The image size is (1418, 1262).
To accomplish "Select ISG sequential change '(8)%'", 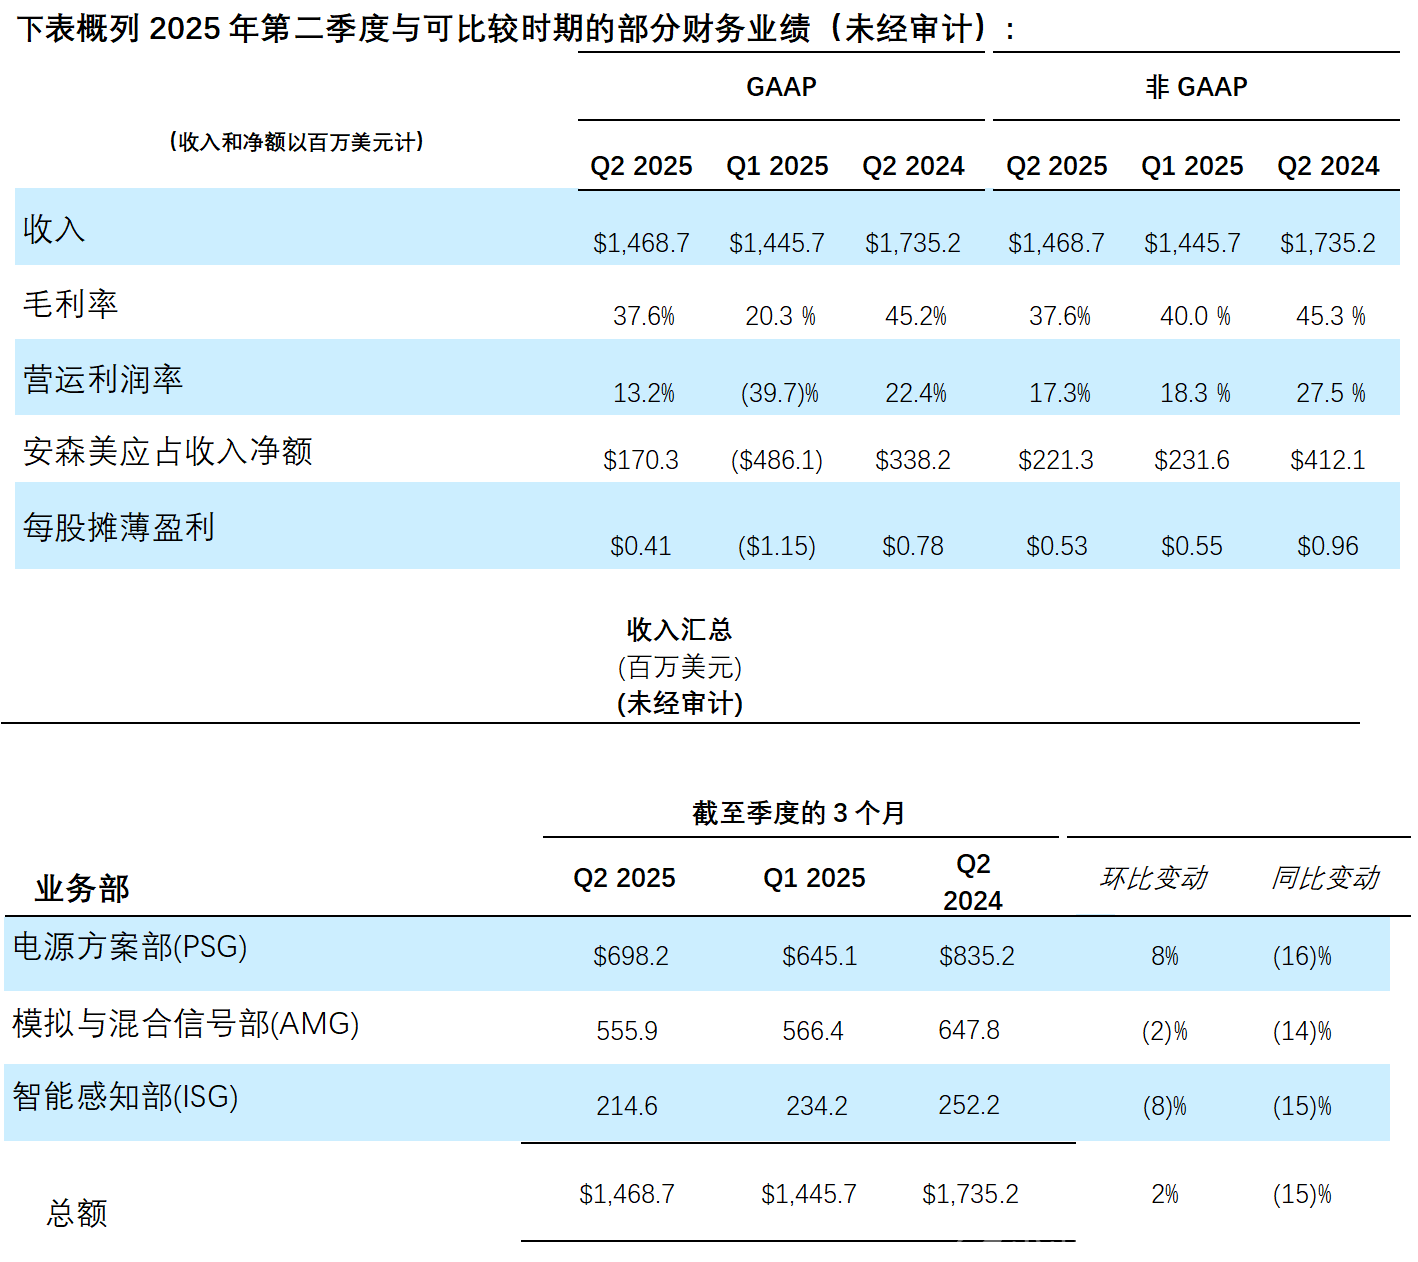I will [1165, 1106].
